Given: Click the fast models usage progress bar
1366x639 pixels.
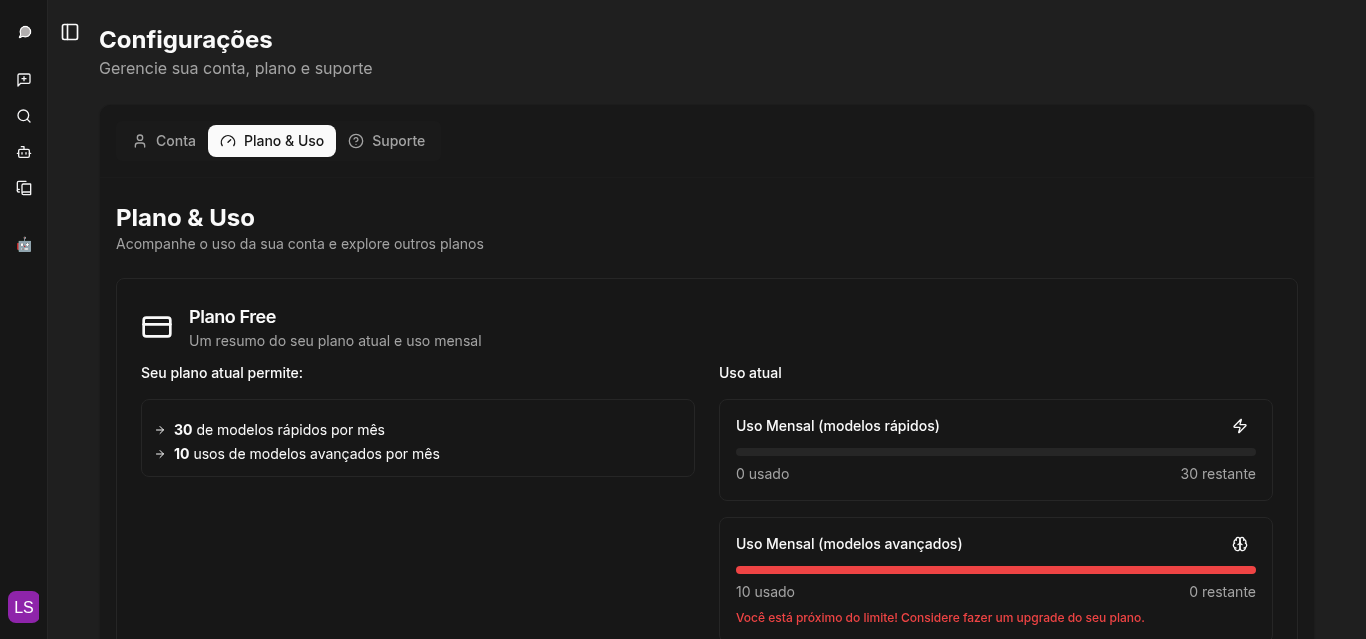Looking at the screenshot, I should pos(995,452).
